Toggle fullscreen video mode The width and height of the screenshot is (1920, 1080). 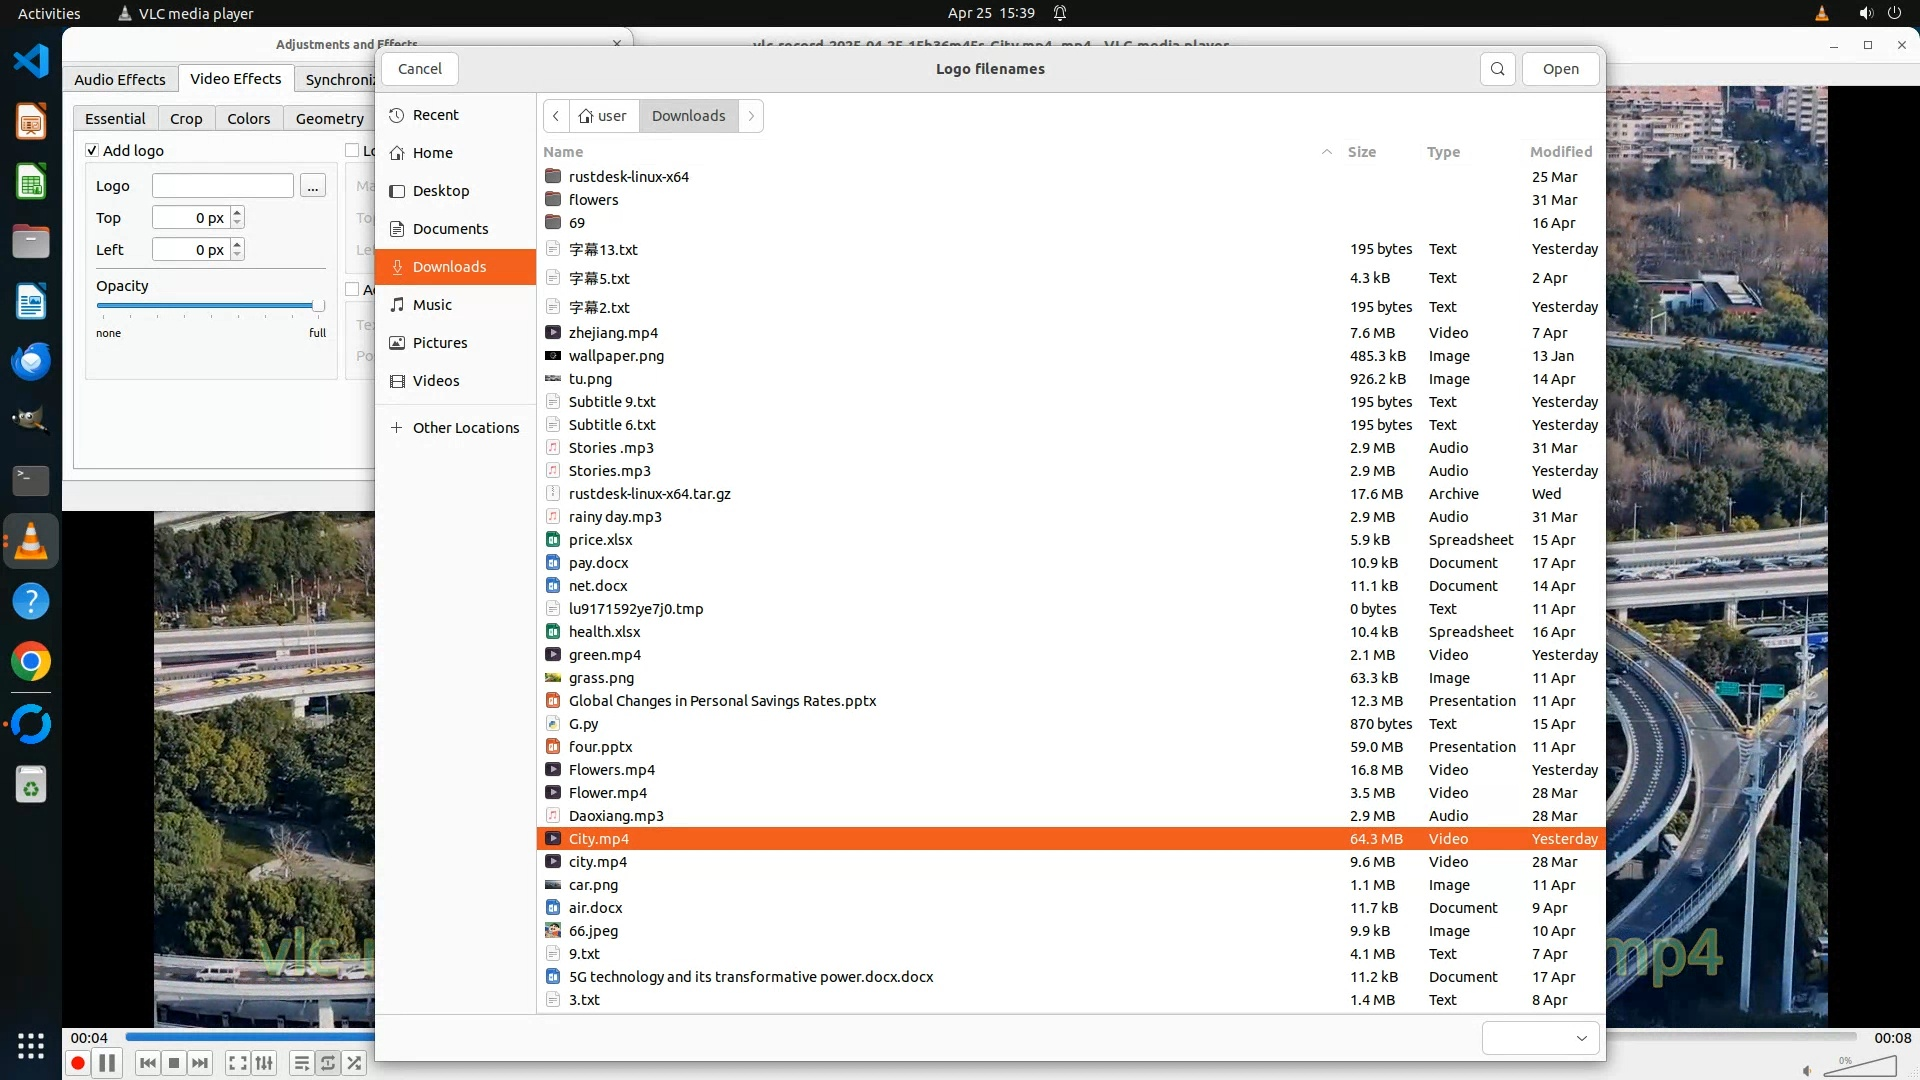click(x=237, y=1063)
